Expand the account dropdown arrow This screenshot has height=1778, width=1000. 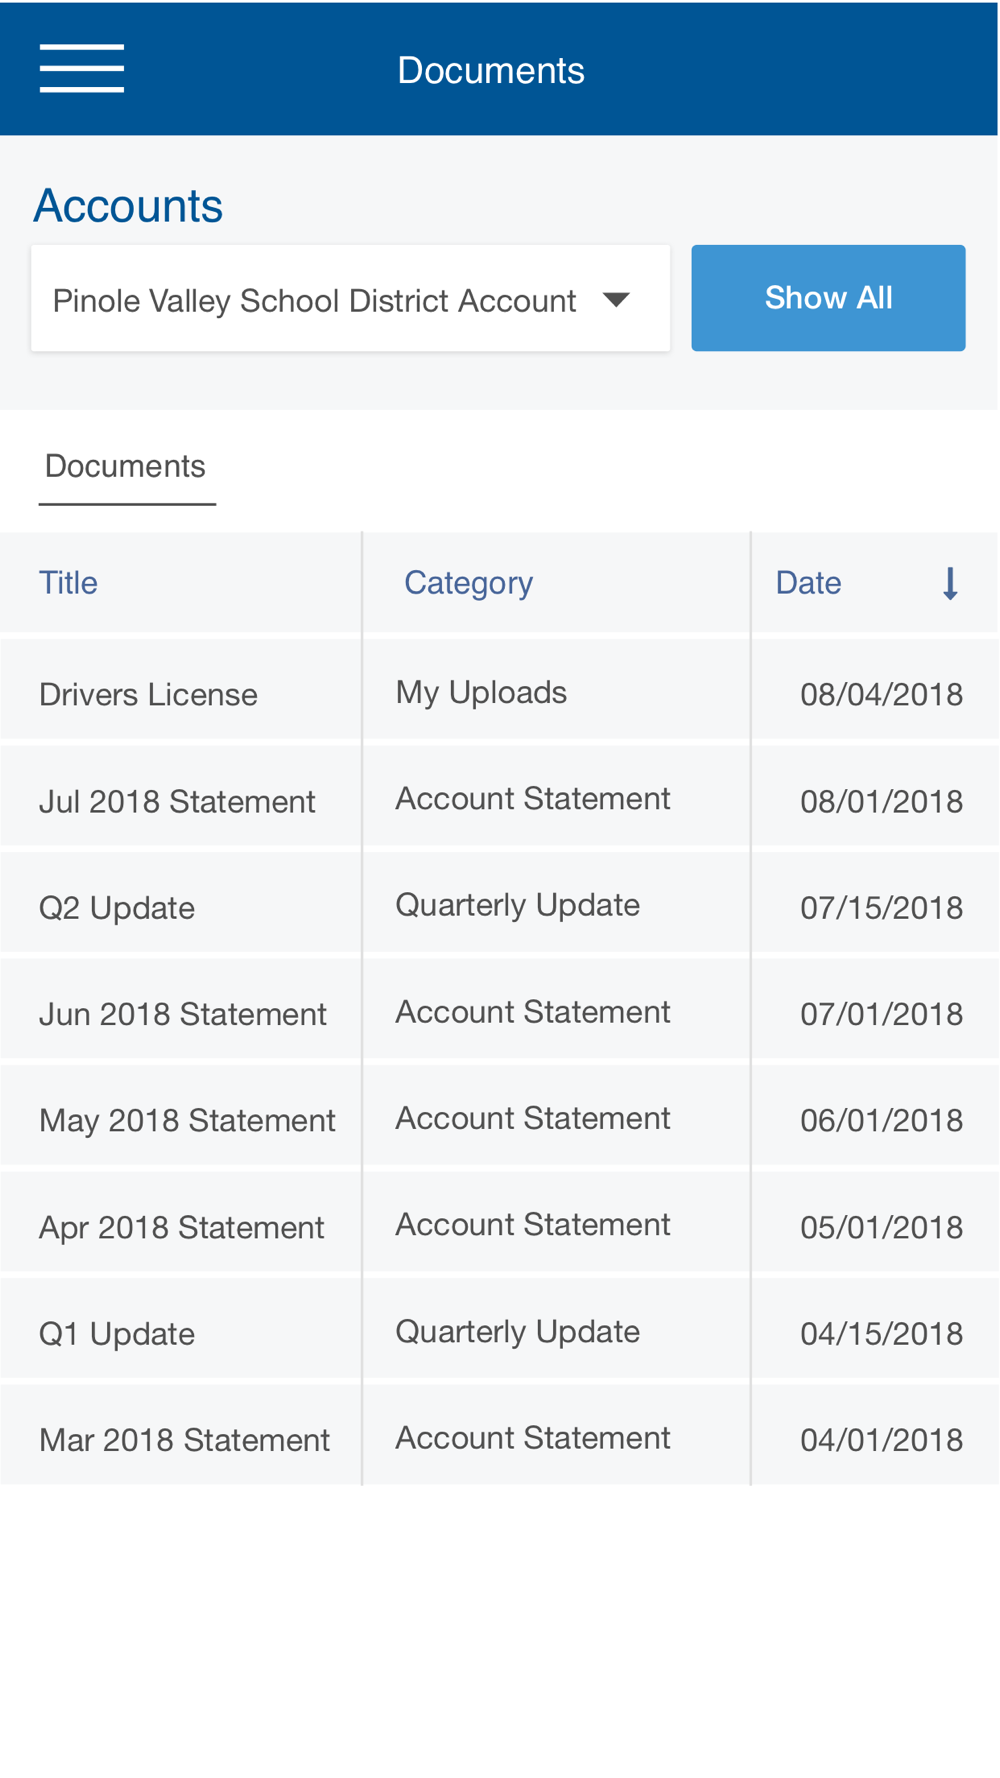tap(617, 300)
